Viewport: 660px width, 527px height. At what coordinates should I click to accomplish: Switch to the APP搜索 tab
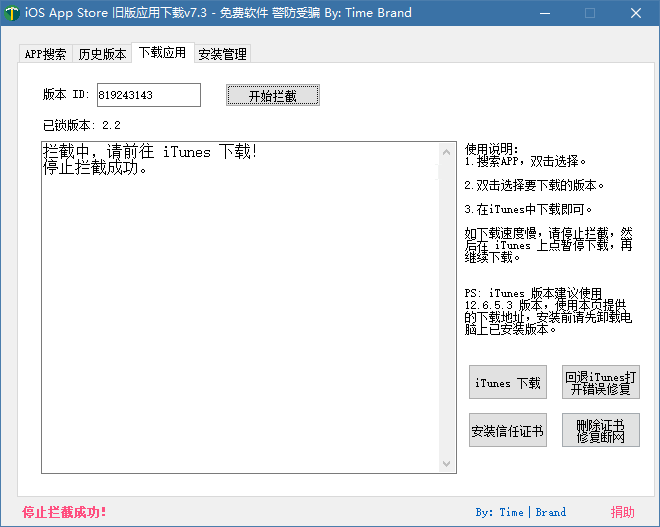[45, 54]
